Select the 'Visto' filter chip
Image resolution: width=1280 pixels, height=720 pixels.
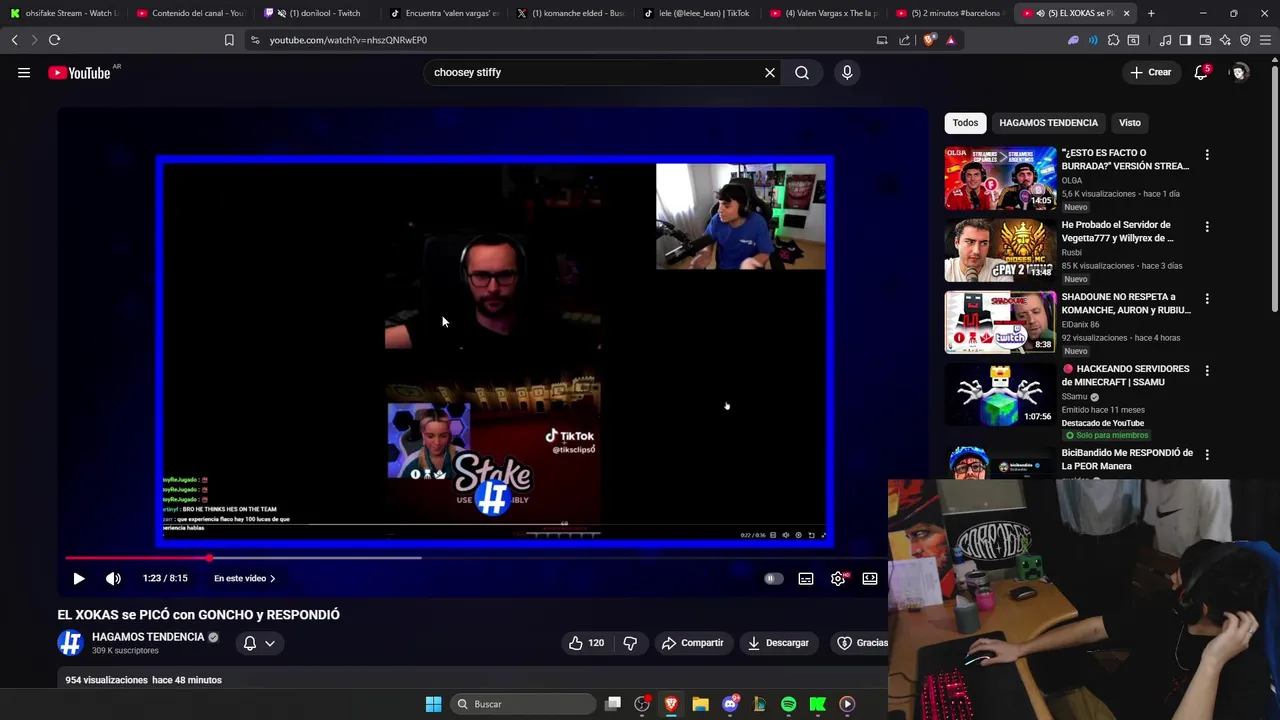click(1130, 123)
